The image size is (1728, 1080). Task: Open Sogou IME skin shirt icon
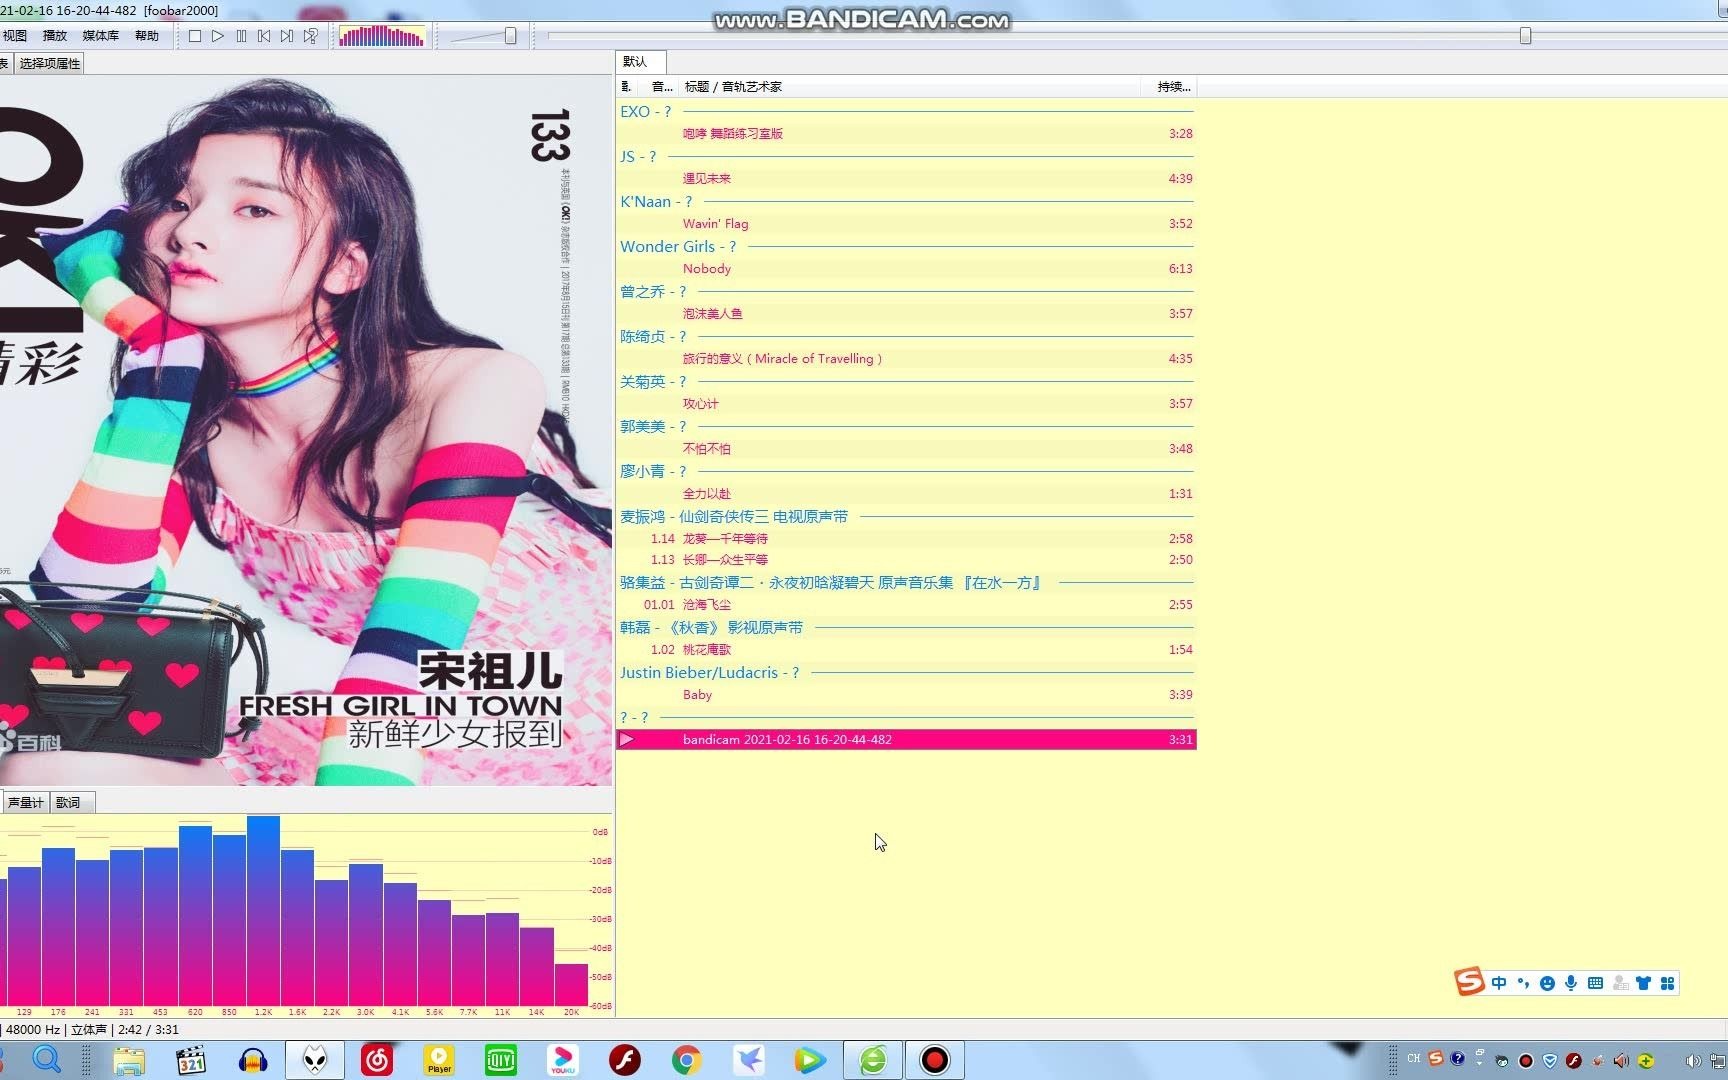click(x=1643, y=984)
